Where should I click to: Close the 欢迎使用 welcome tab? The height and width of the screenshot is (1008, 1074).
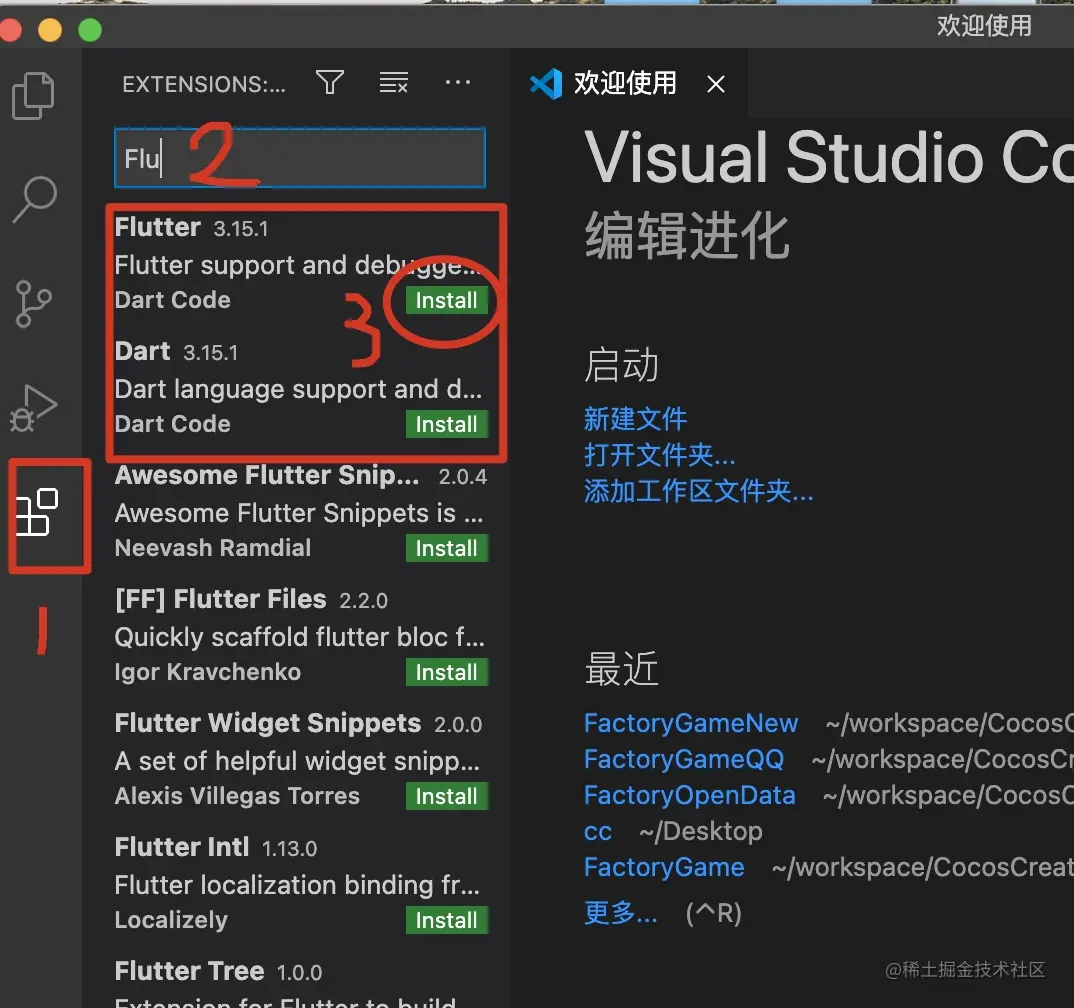point(716,84)
